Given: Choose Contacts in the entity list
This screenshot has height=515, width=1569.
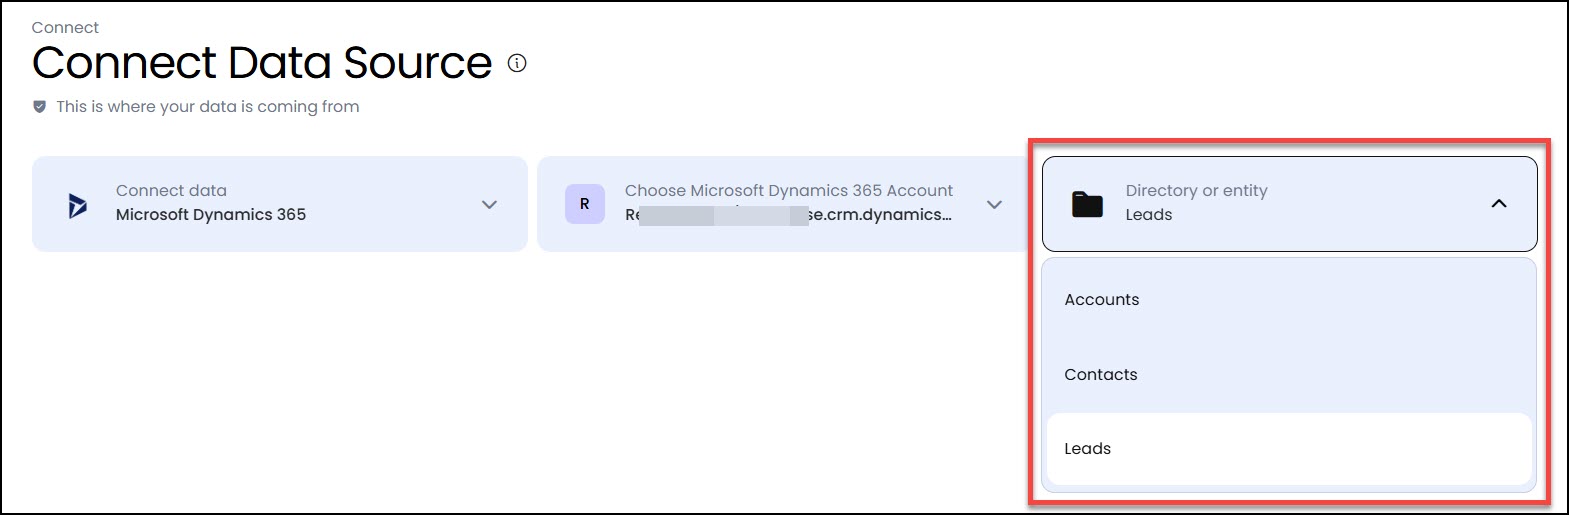Looking at the screenshot, I should [x=1289, y=374].
